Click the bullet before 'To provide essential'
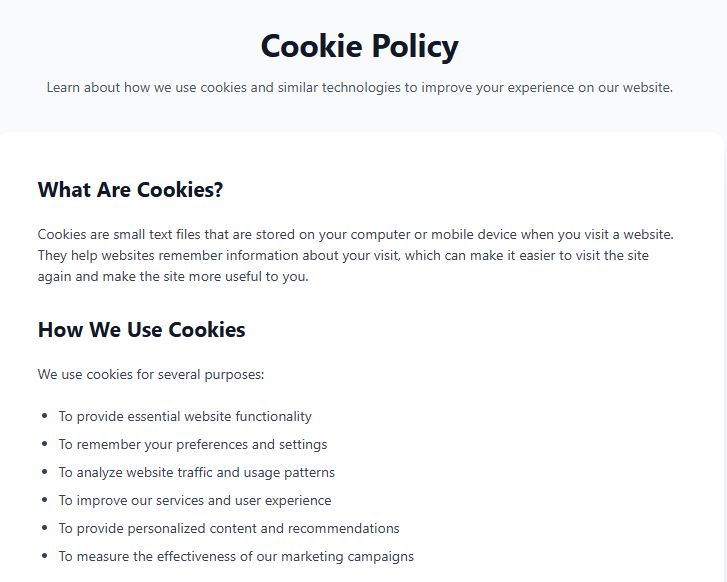Screen dimensions: 727x582 coord(45,416)
